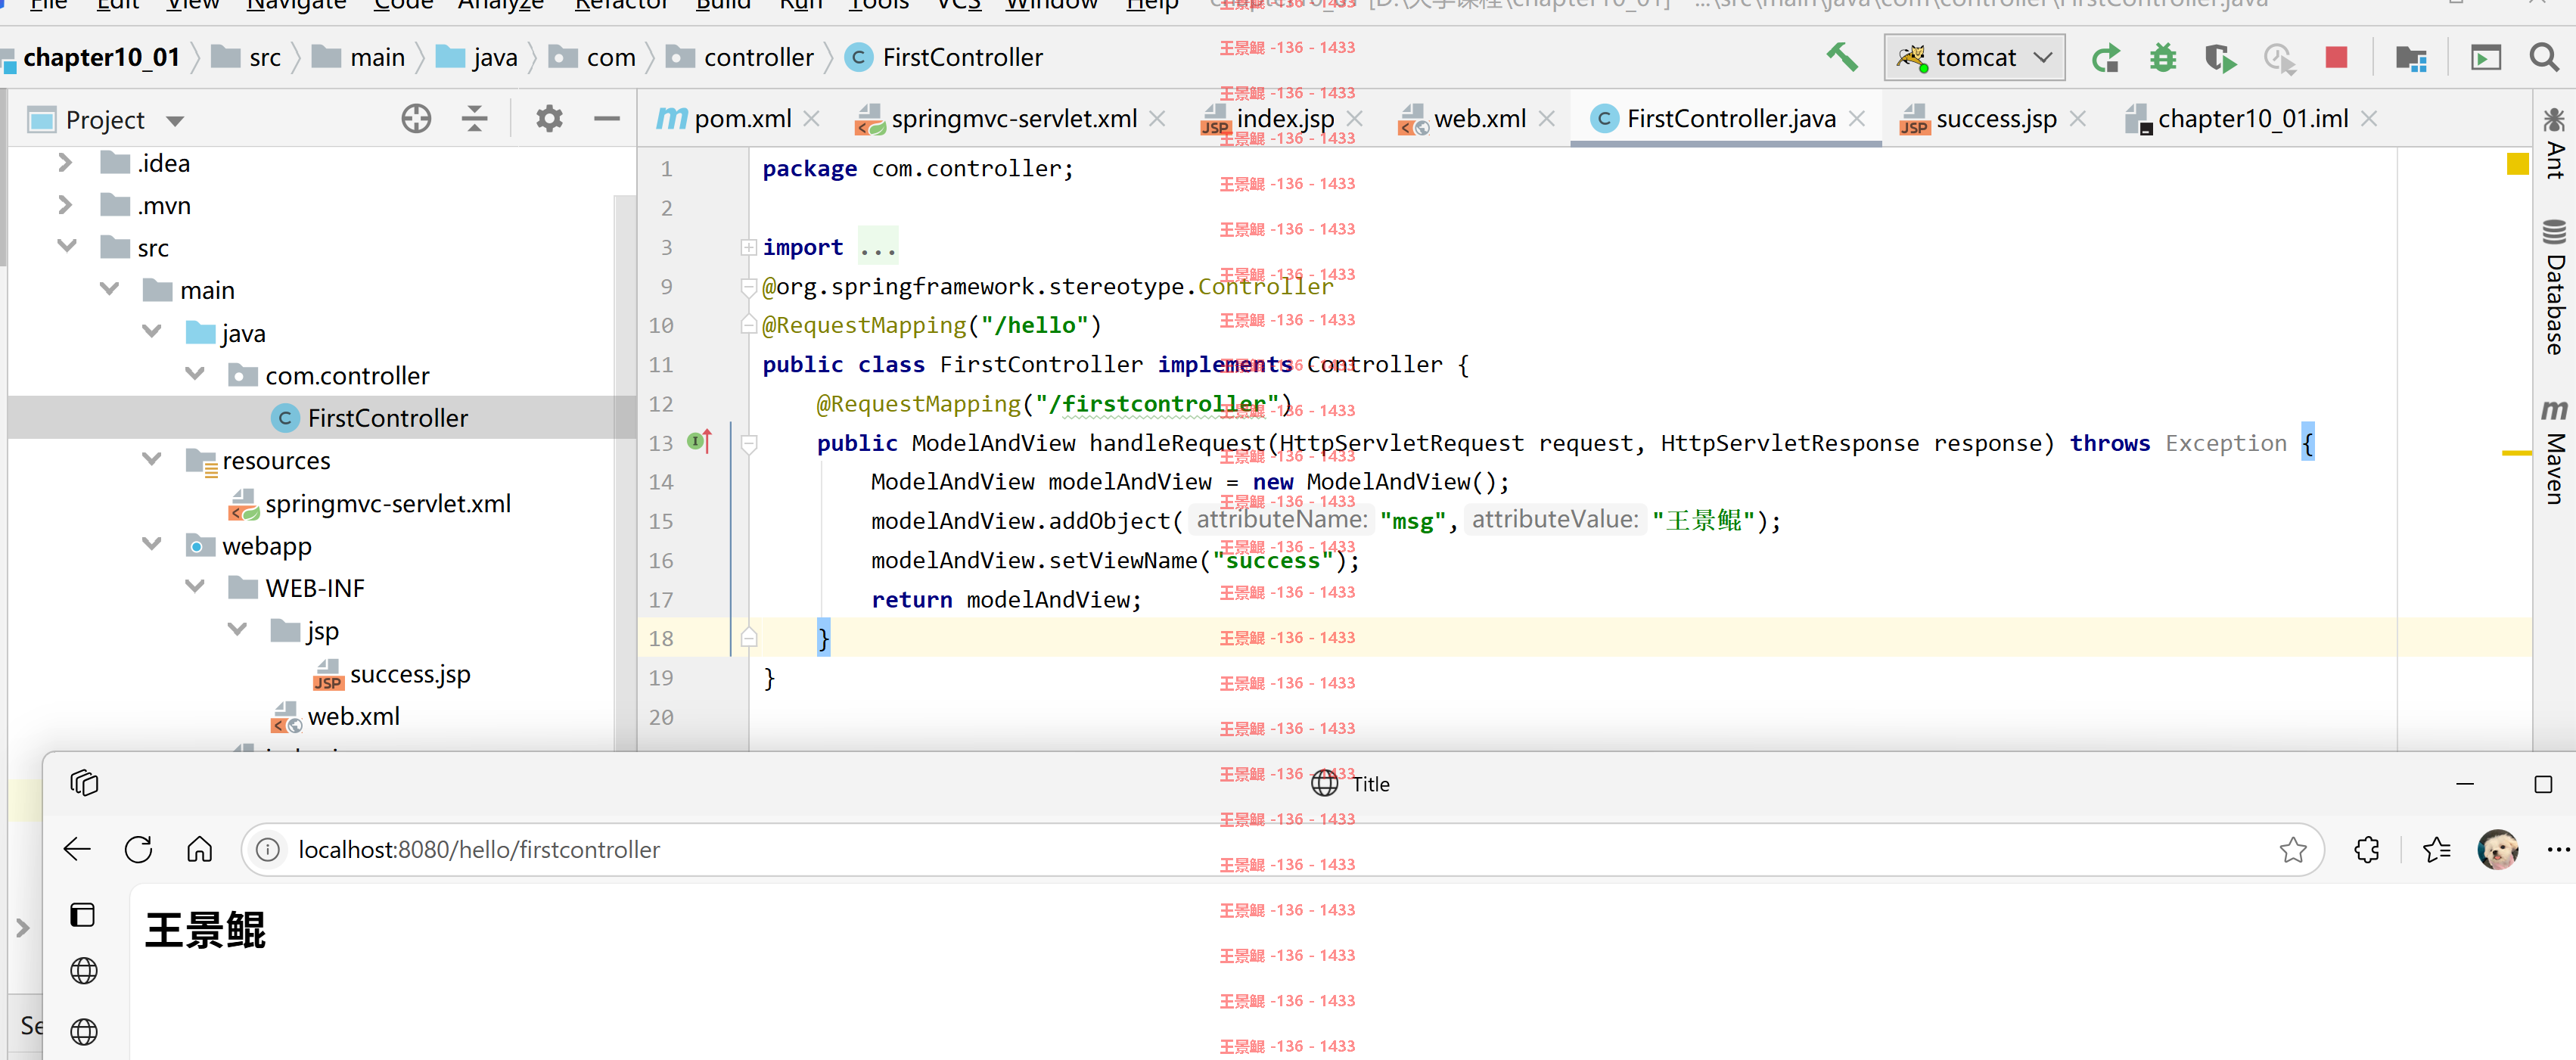Close the pom.xml tab
The width and height of the screenshot is (2576, 1060).
point(812,119)
